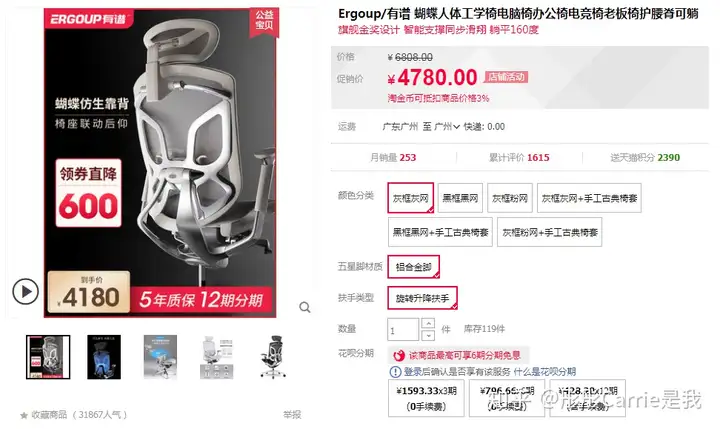Play the product video
Screen dimensions: 720x429
point(25,292)
